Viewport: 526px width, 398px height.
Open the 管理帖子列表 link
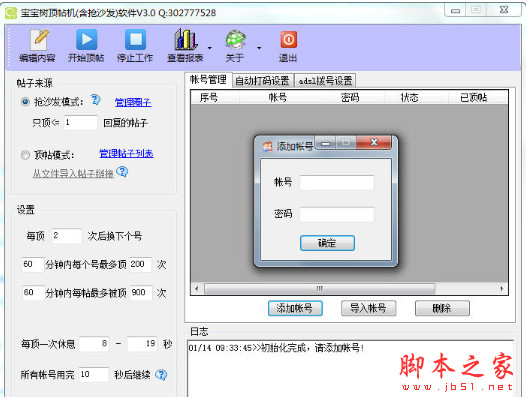point(126,153)
